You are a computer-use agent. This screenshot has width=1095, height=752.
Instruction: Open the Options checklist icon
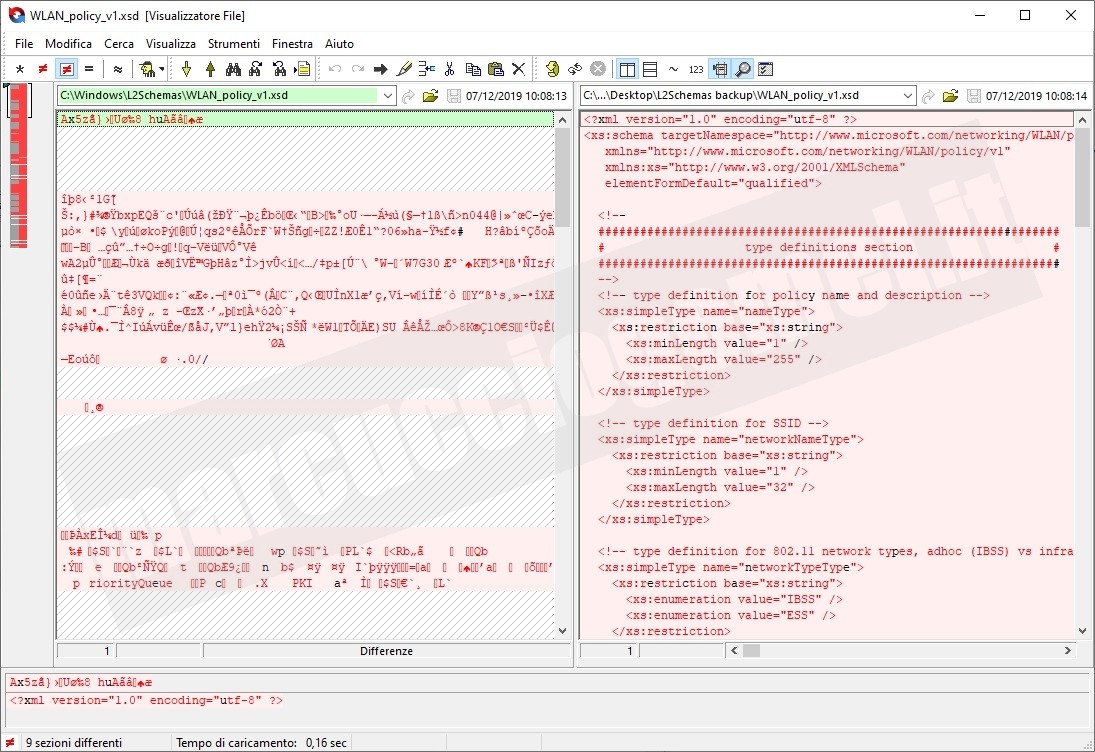coord(765,69)
